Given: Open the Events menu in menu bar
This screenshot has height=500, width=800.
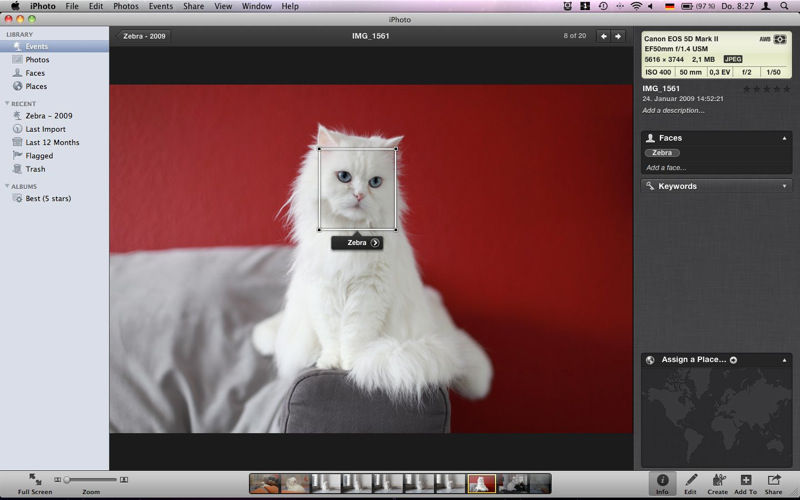Looking at the screenshot, I should pyautogui.click(x=160, y=6).
